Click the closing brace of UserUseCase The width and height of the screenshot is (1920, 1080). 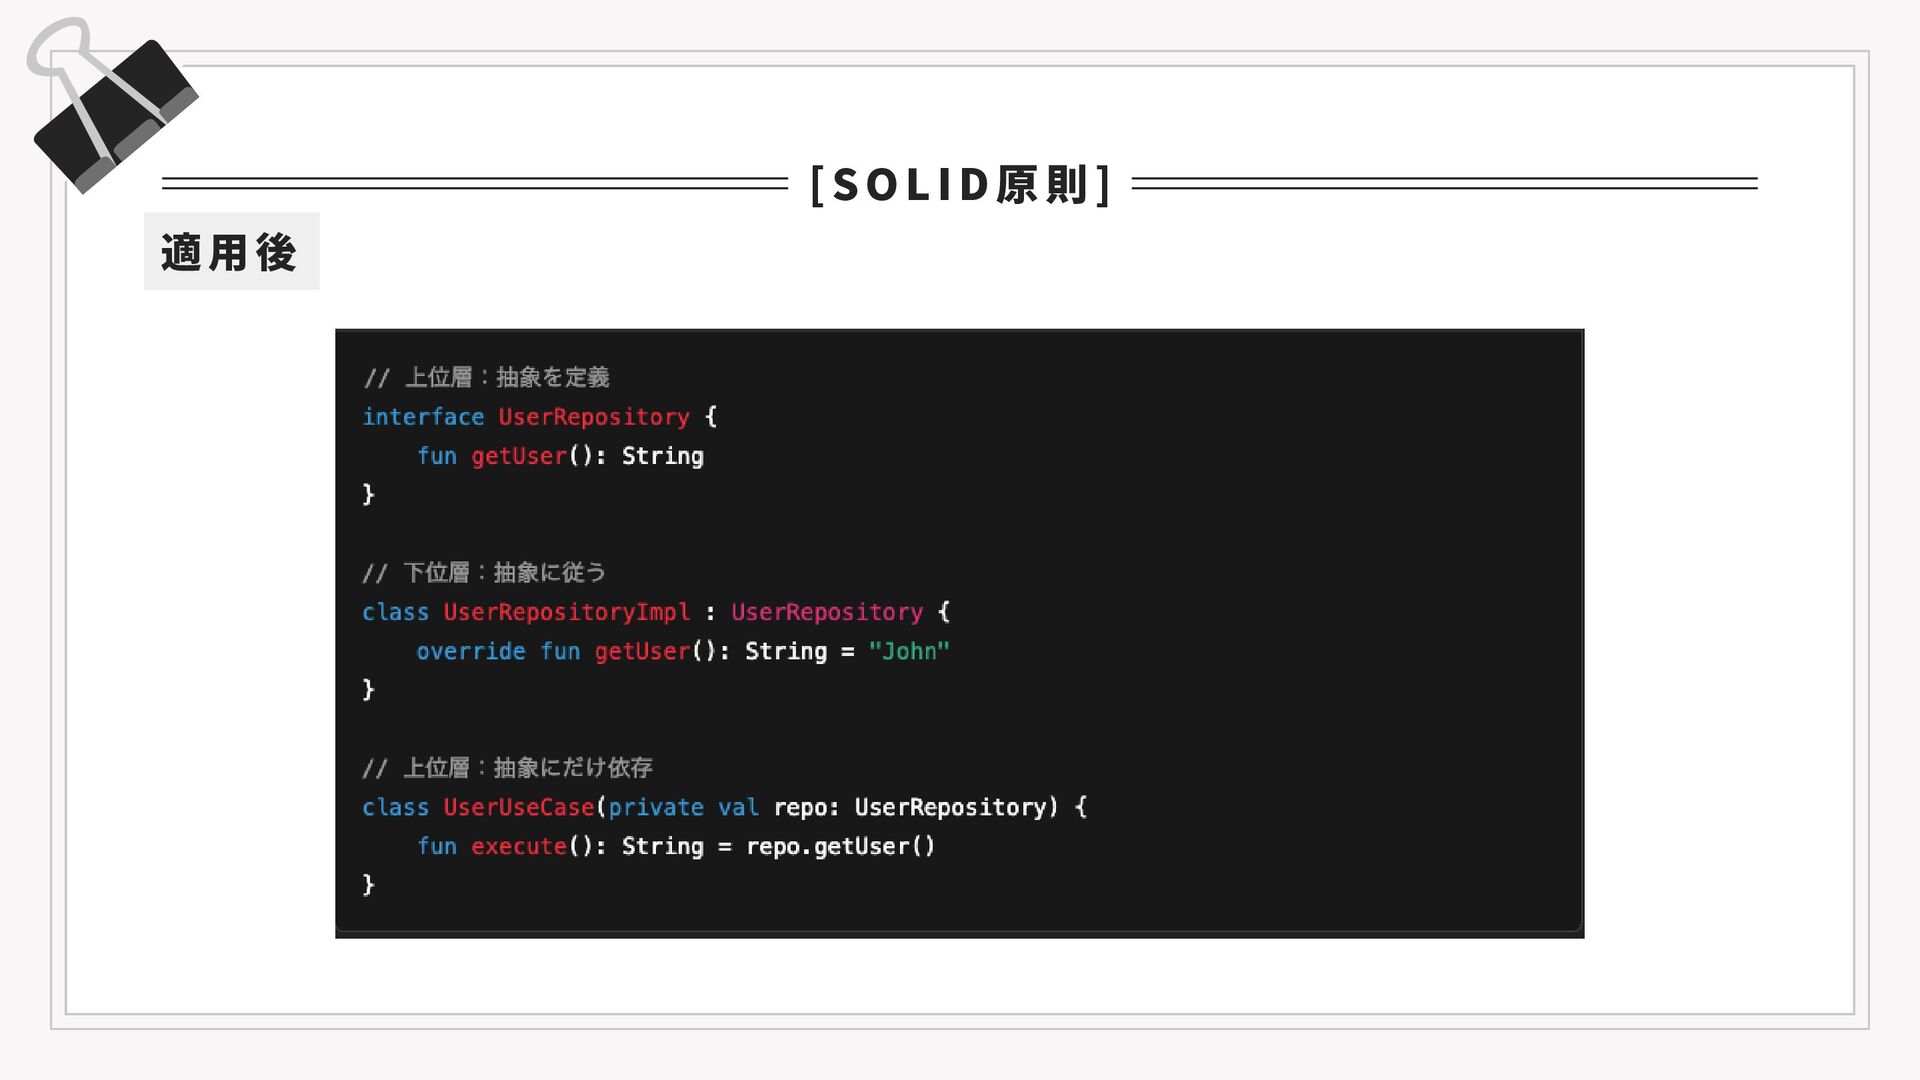368,884
